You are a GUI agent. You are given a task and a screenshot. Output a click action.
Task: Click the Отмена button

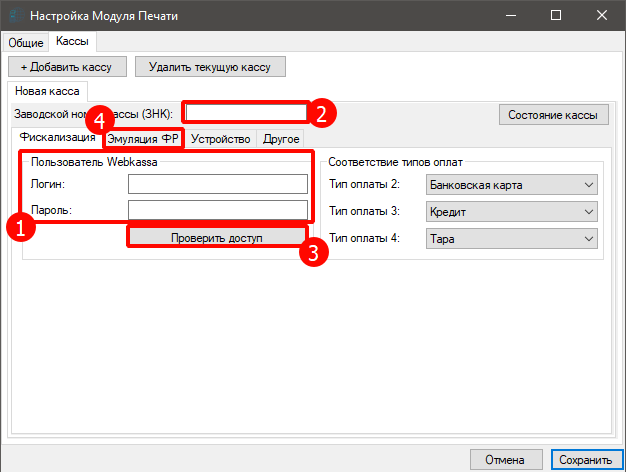(505, 459)
